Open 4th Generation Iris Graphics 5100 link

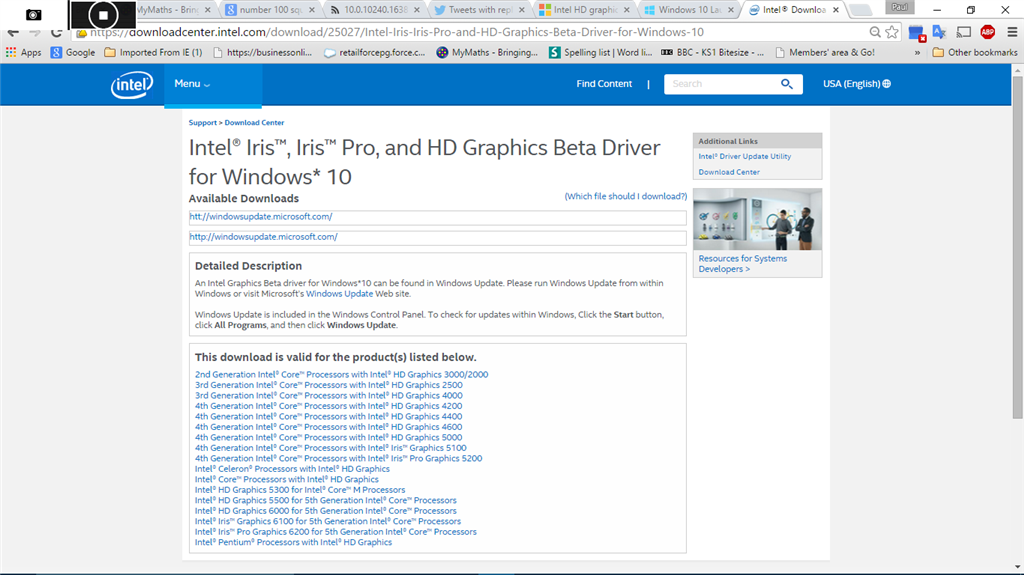click(330, 448)
